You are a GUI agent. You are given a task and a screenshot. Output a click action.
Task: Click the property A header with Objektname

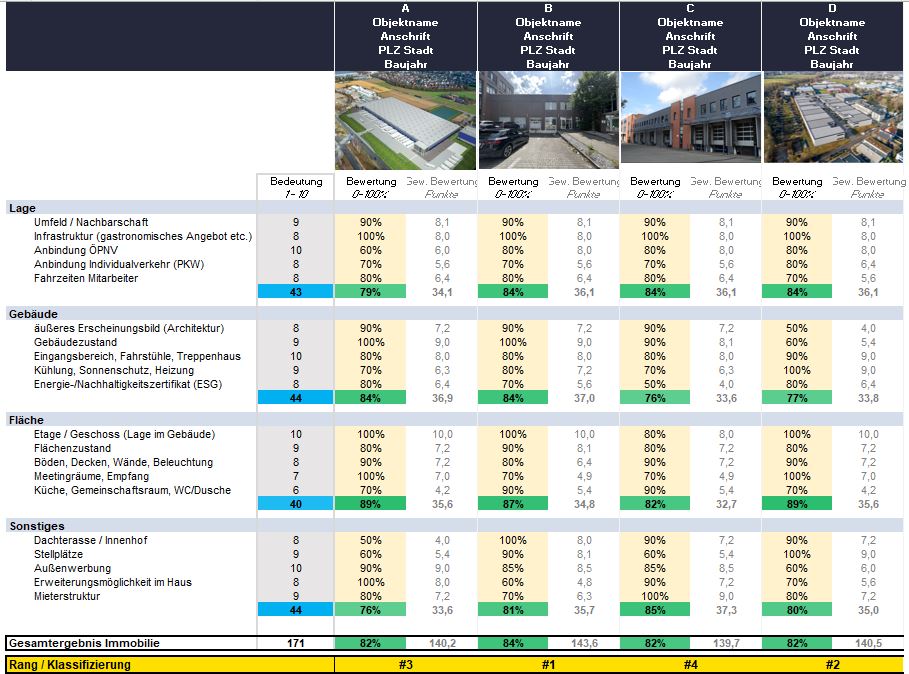pos(405,36)
